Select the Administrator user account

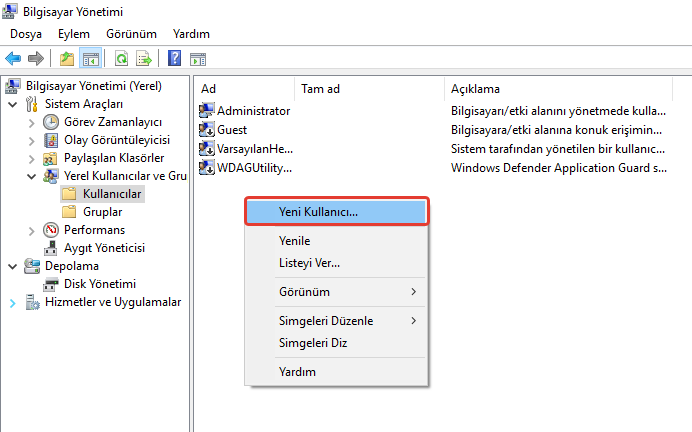pyautogui.click(x=252, y=111)
